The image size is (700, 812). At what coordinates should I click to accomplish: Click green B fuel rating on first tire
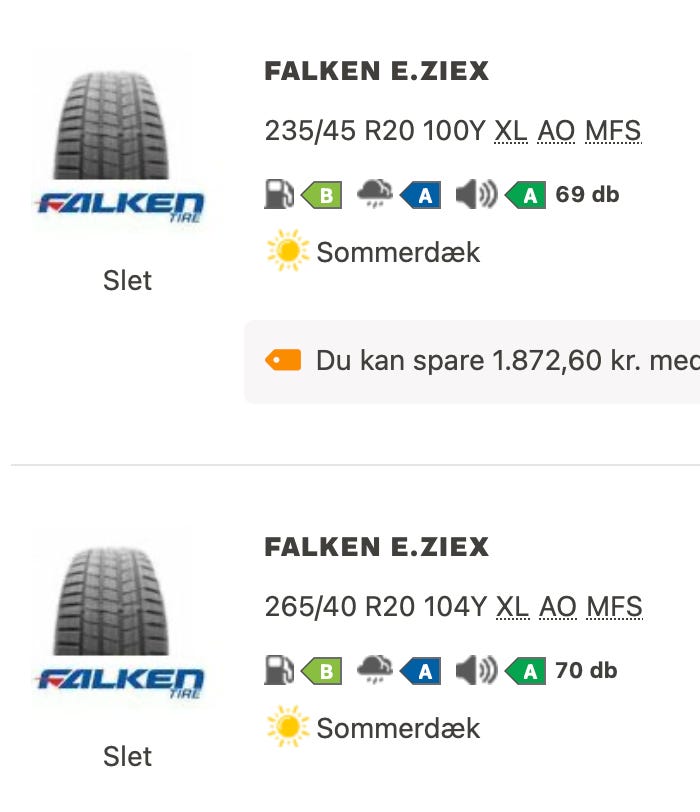click(322, 195)
